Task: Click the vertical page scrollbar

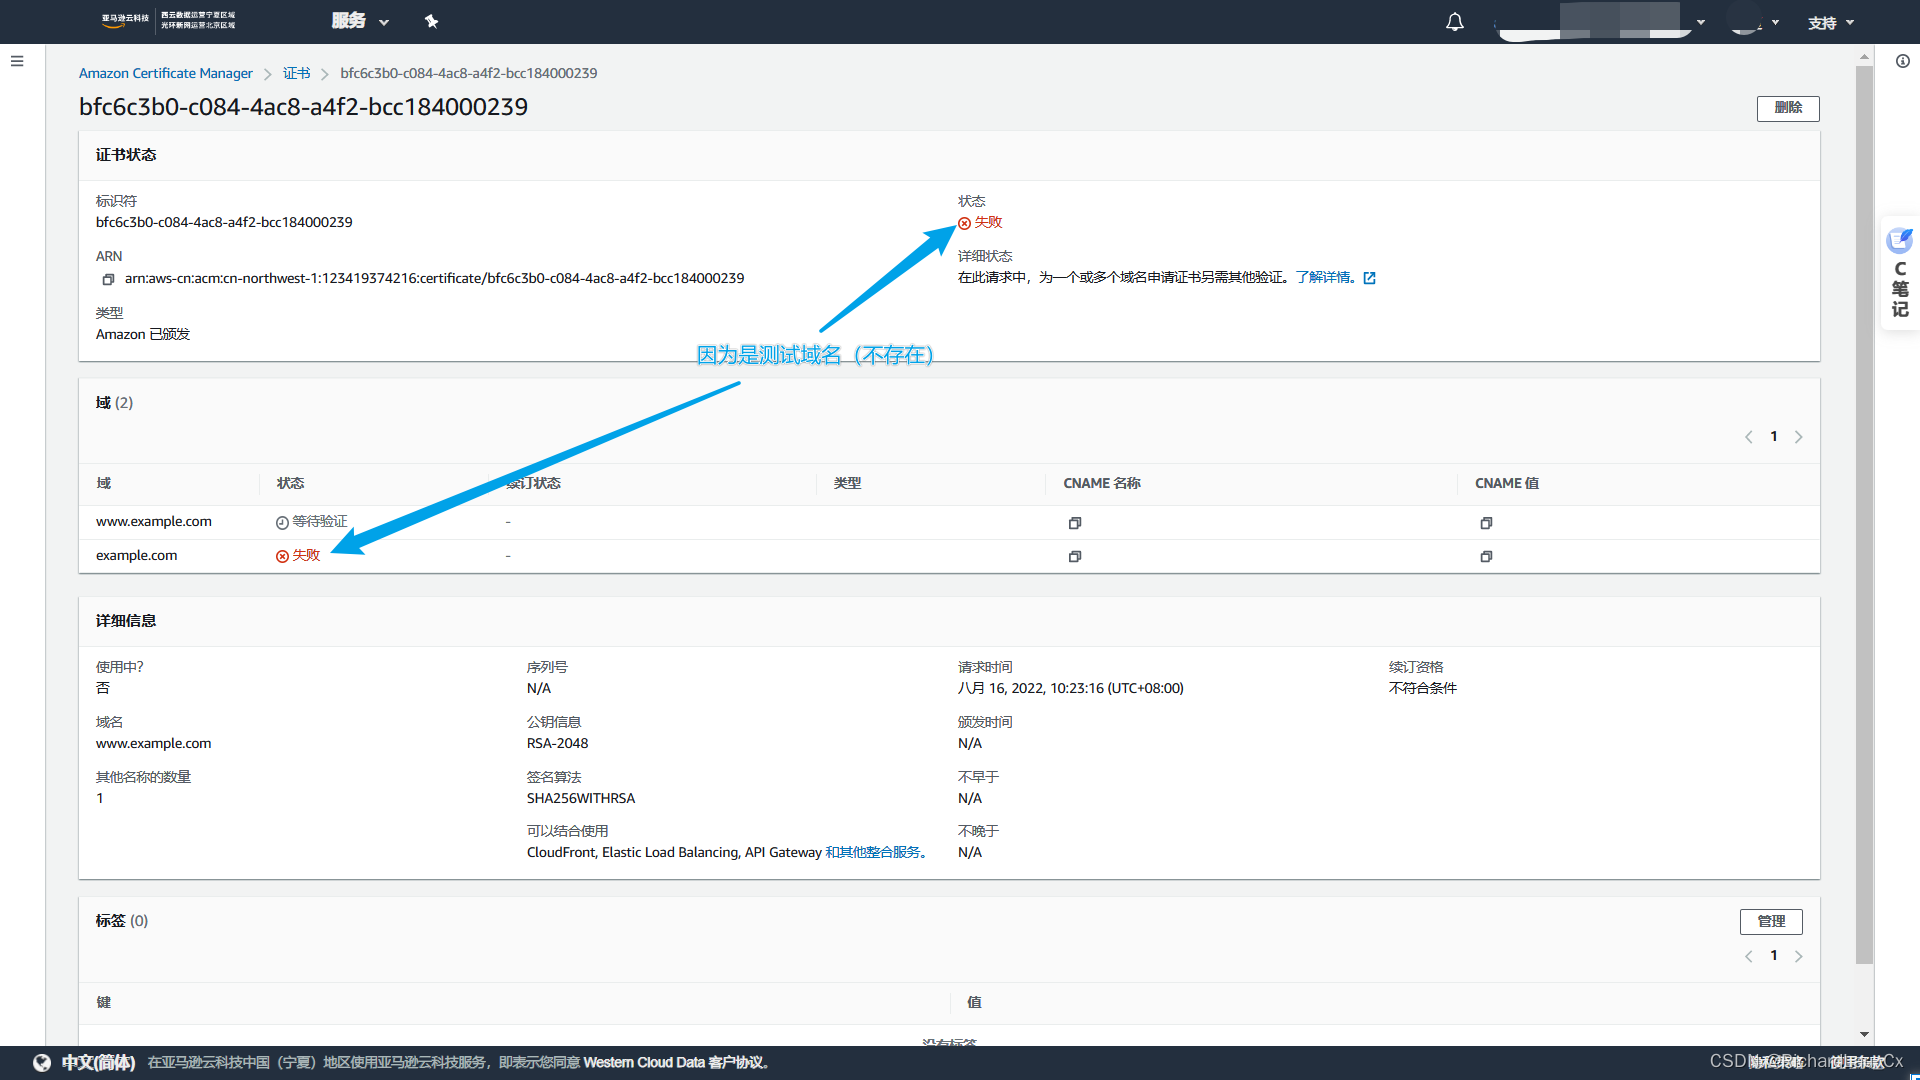Action: (1864, 515)
